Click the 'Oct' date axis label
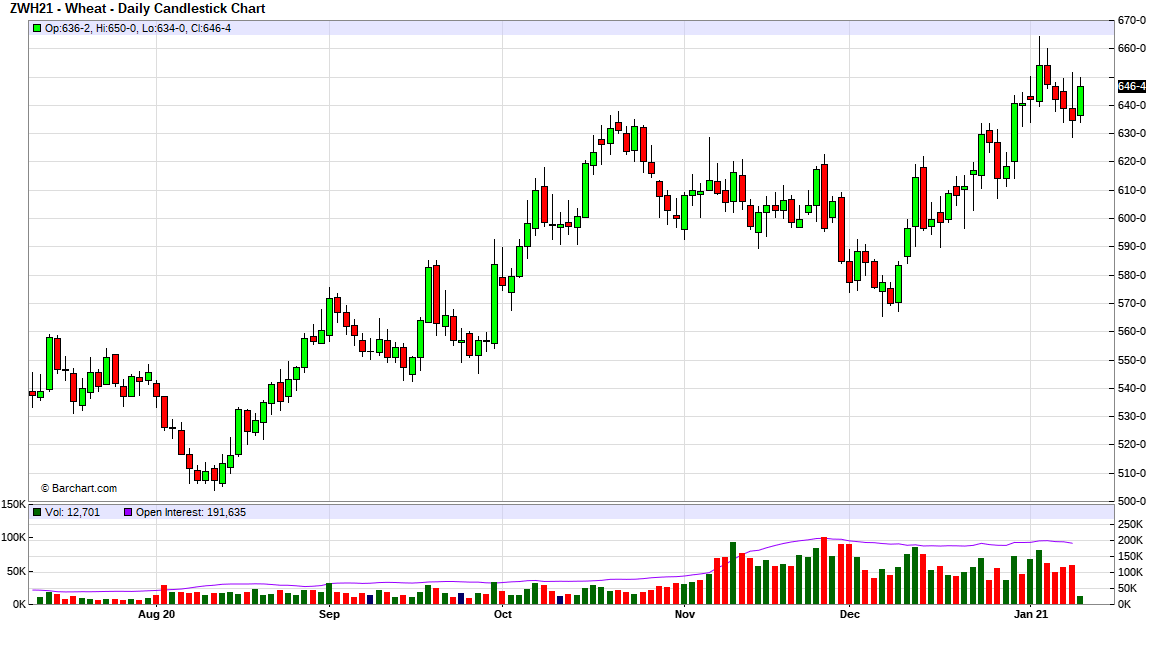 [503, 614]
